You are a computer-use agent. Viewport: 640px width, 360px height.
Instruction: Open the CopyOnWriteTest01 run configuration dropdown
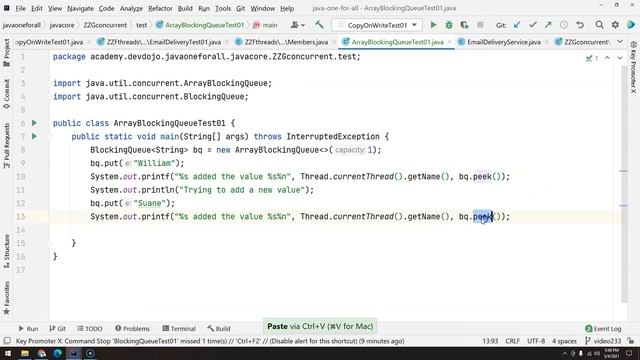pos(376,25)
